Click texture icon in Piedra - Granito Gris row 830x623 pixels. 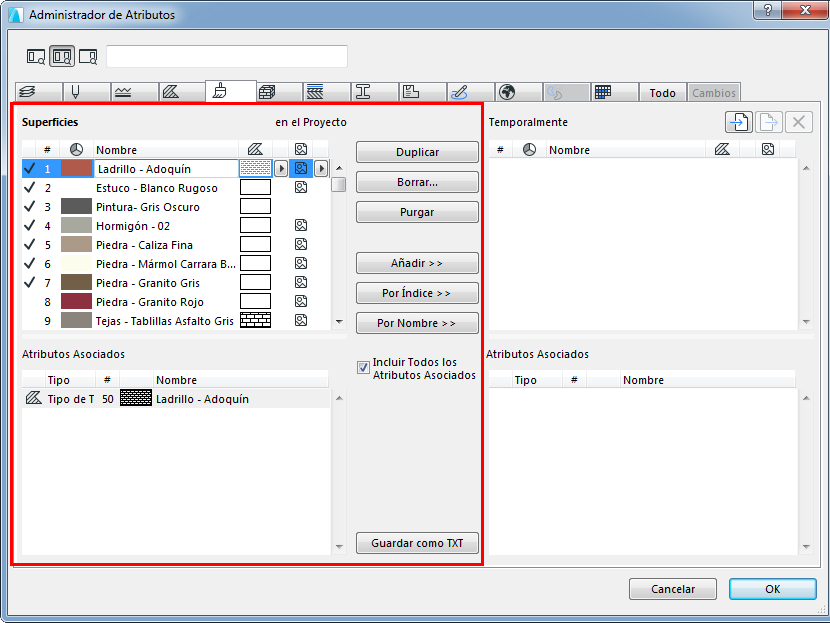(x=301, y=283)
